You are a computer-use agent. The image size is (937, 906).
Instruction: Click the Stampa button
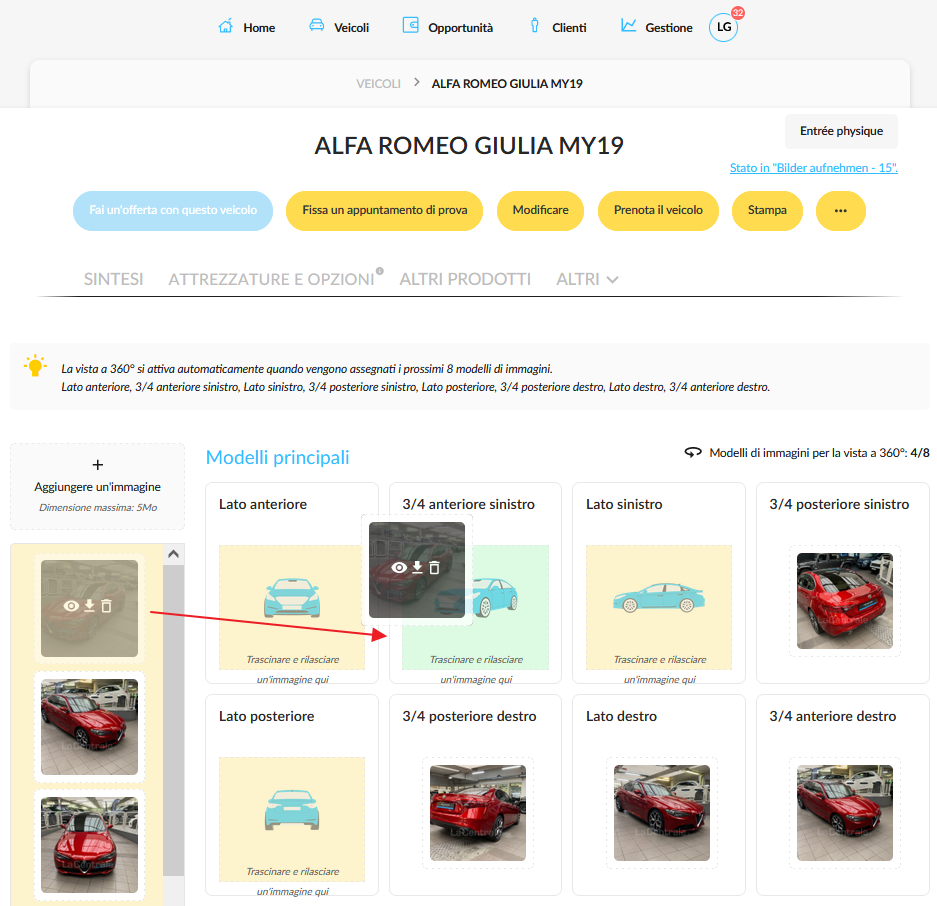tap(767, 210)
